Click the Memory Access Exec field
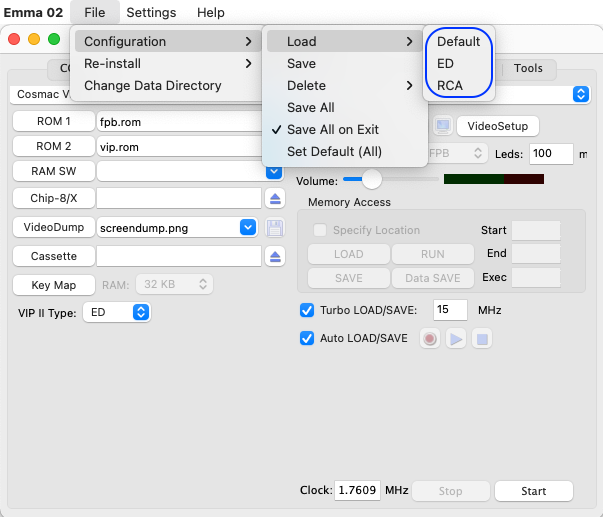Viewport: 603px width, 517px height. pyautogui.click(x=536, y=277)
